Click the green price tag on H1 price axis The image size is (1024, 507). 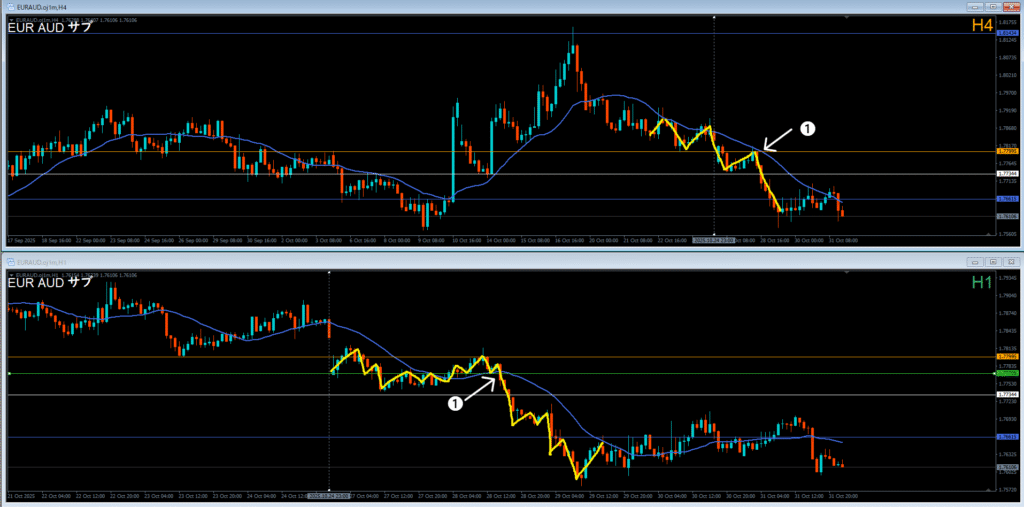[1007, 373]
